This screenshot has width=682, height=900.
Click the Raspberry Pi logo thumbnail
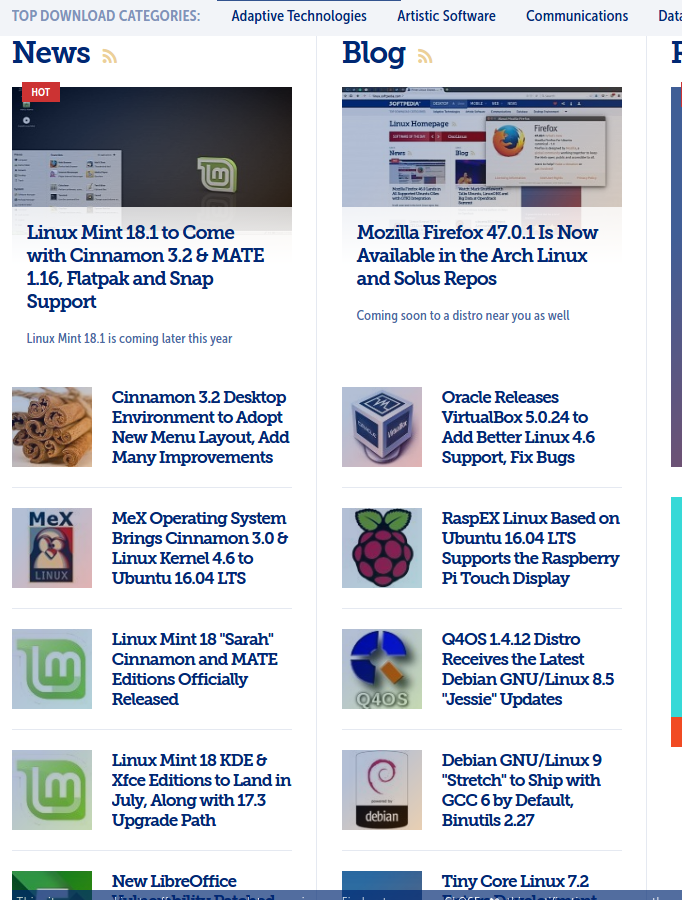(382, 548)
